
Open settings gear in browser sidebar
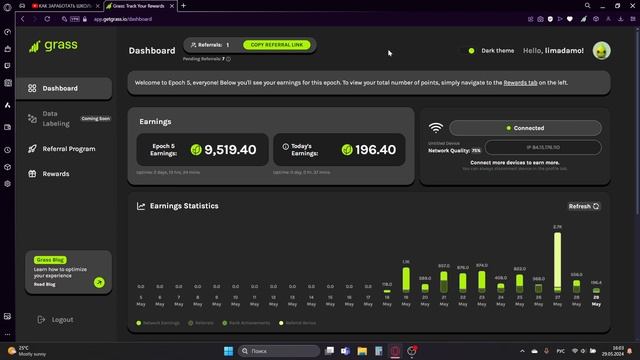pyautogui.click(x=7, y=184)
